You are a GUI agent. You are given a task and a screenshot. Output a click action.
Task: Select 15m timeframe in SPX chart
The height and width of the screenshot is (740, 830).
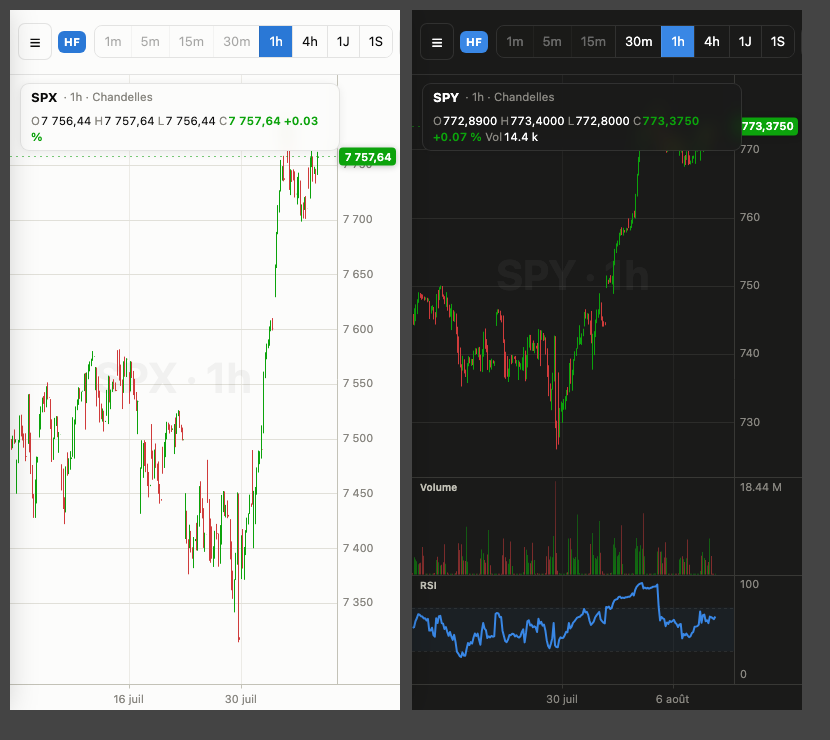click(x=191, y=42)
